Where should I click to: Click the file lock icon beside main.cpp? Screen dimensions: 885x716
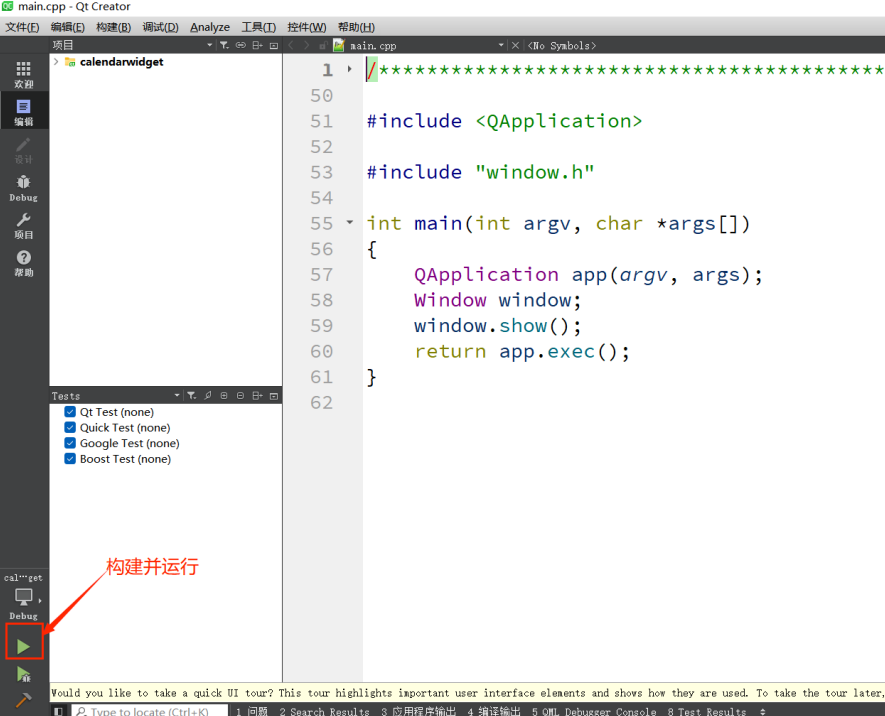(323, 45)
